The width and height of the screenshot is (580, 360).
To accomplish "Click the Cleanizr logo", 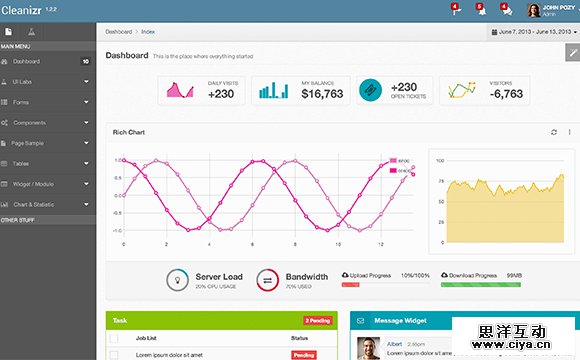I will (21, 10).
